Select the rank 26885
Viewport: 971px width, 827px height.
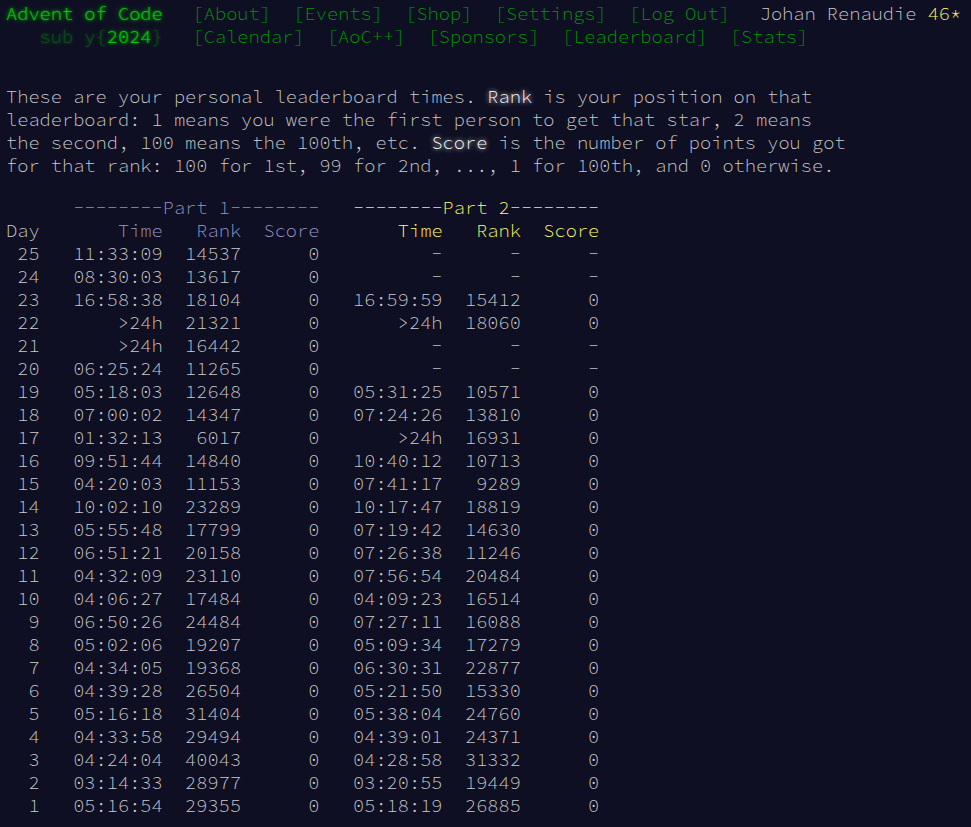[493, 807]
